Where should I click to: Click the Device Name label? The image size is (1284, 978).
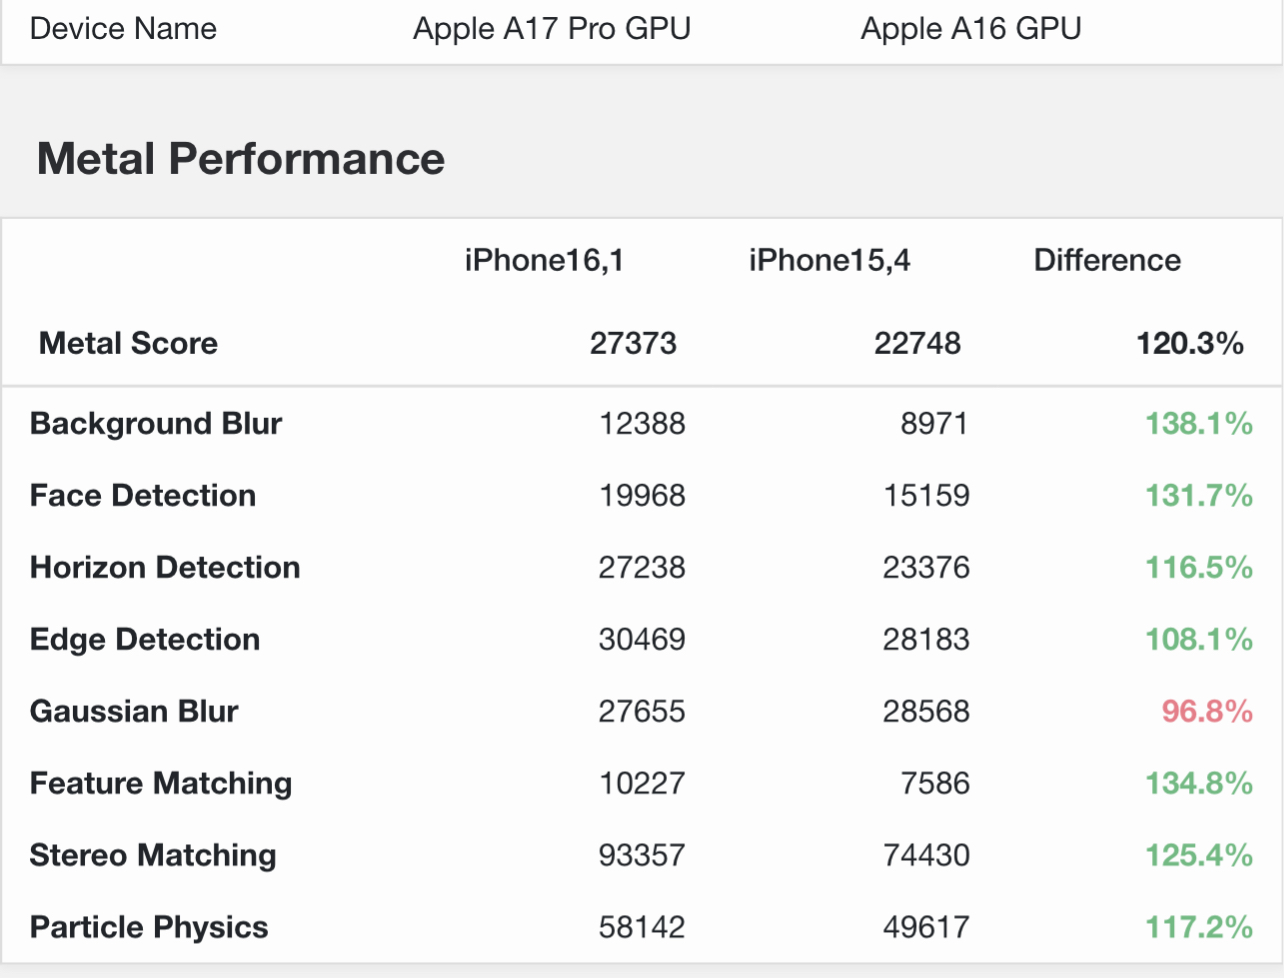pos(123,28)
